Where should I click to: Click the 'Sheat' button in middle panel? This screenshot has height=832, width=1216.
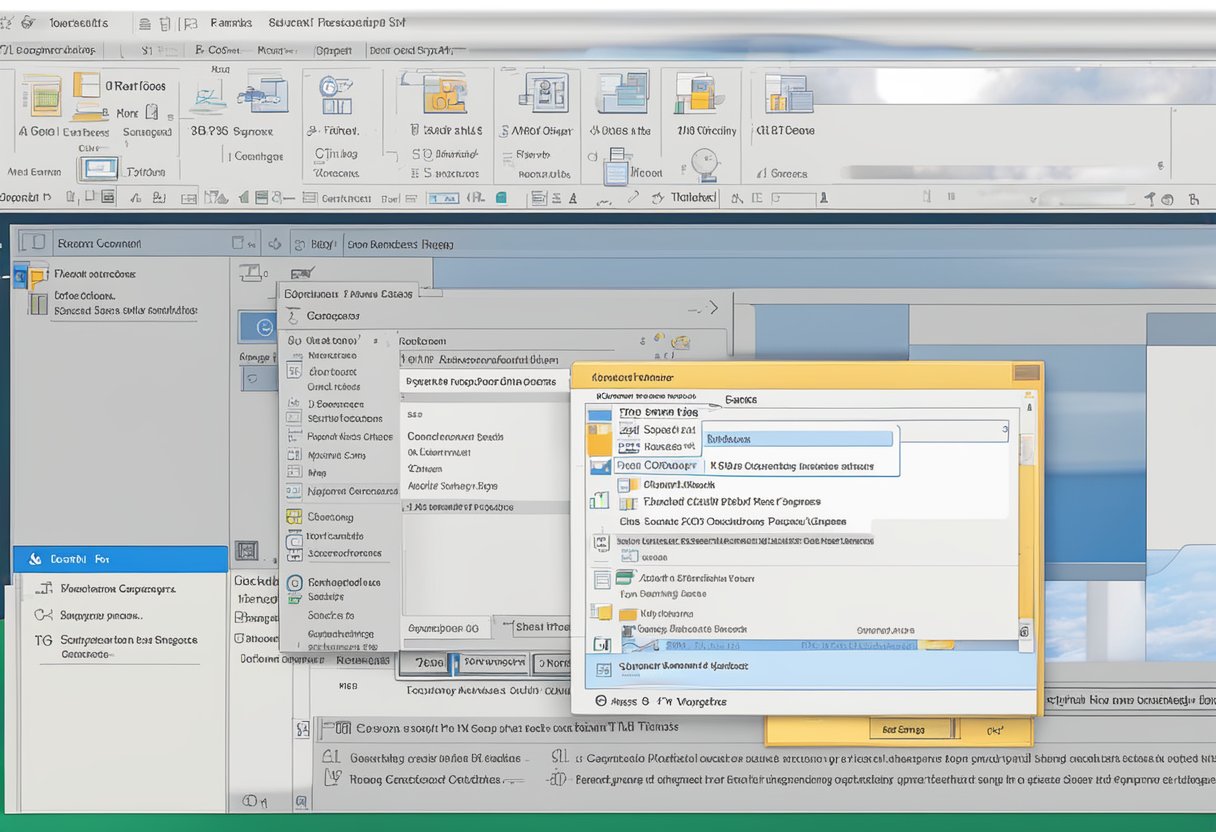coord(541,627)
